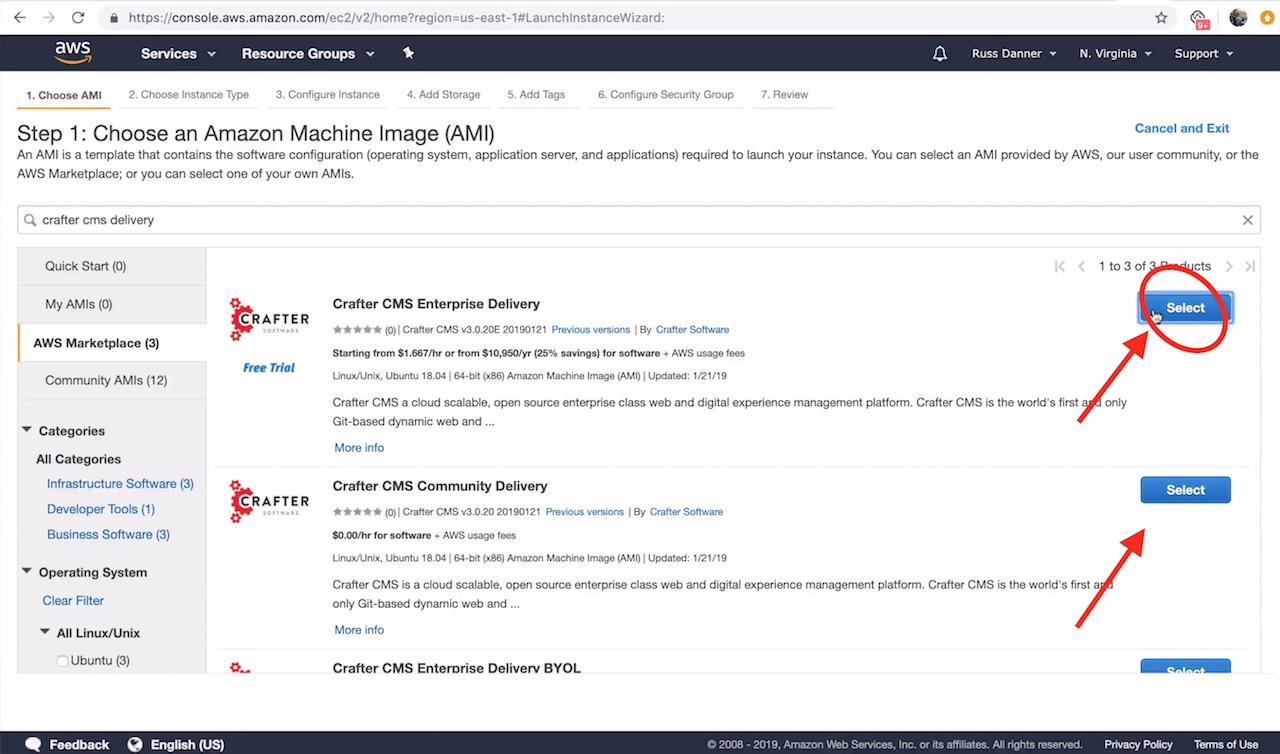1280x754 pixels.
Task: Go to last page of results
Action: click(1250, 266)
